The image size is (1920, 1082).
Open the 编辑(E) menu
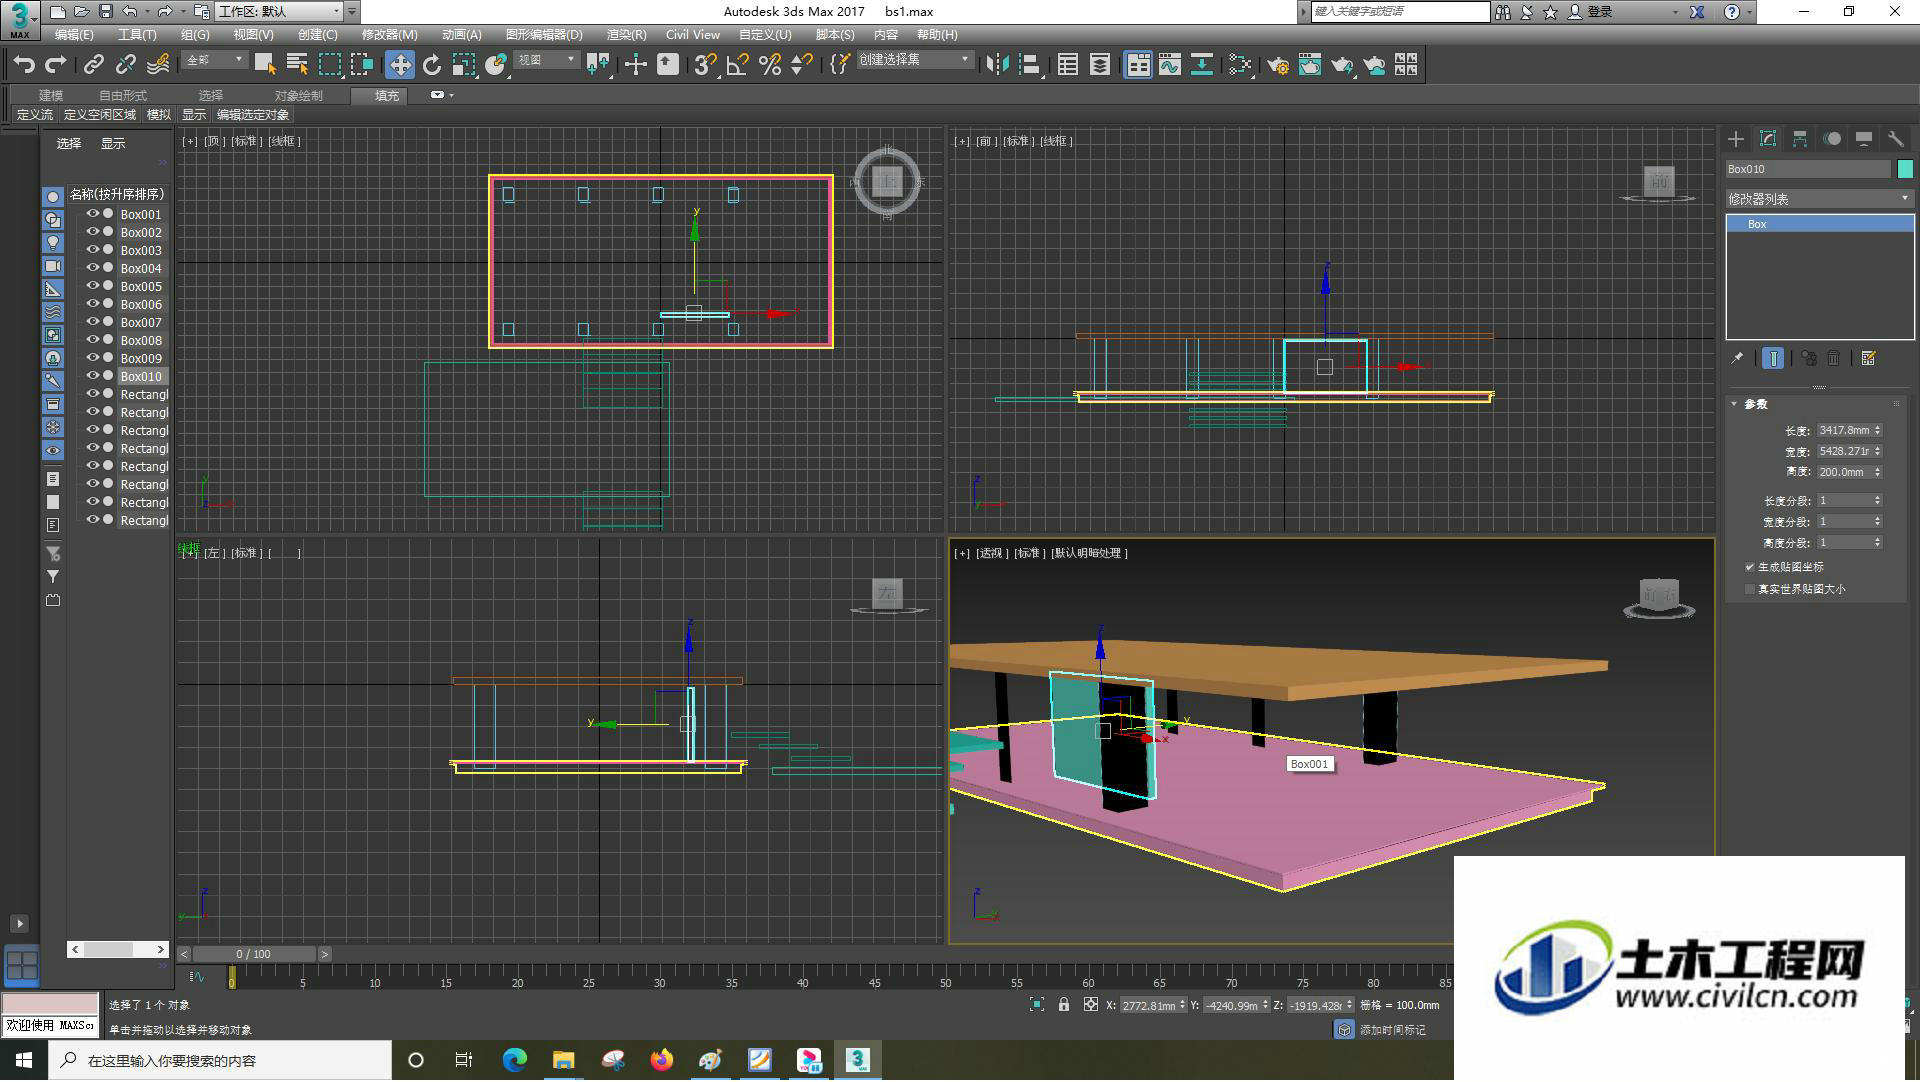[x=74, y=35]
